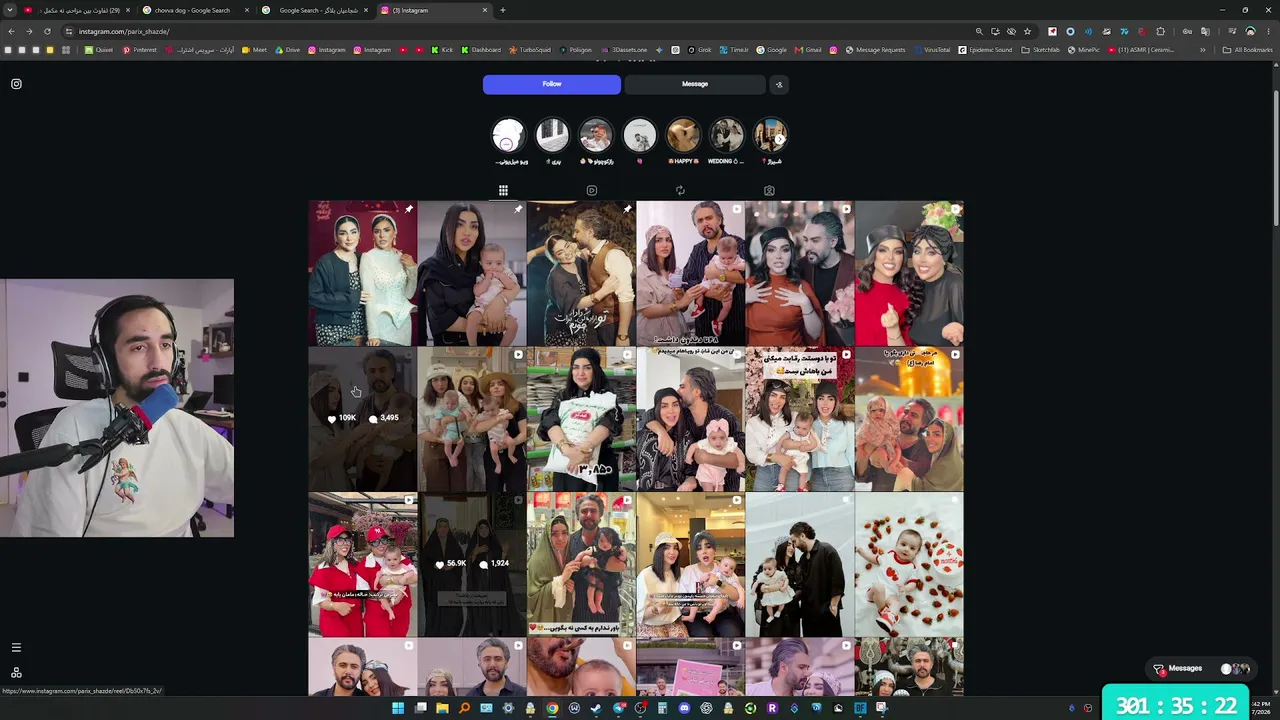Open the Quixel bookmark
The width and height of the screenshot is (1280, 720).
tap(99, 50)
